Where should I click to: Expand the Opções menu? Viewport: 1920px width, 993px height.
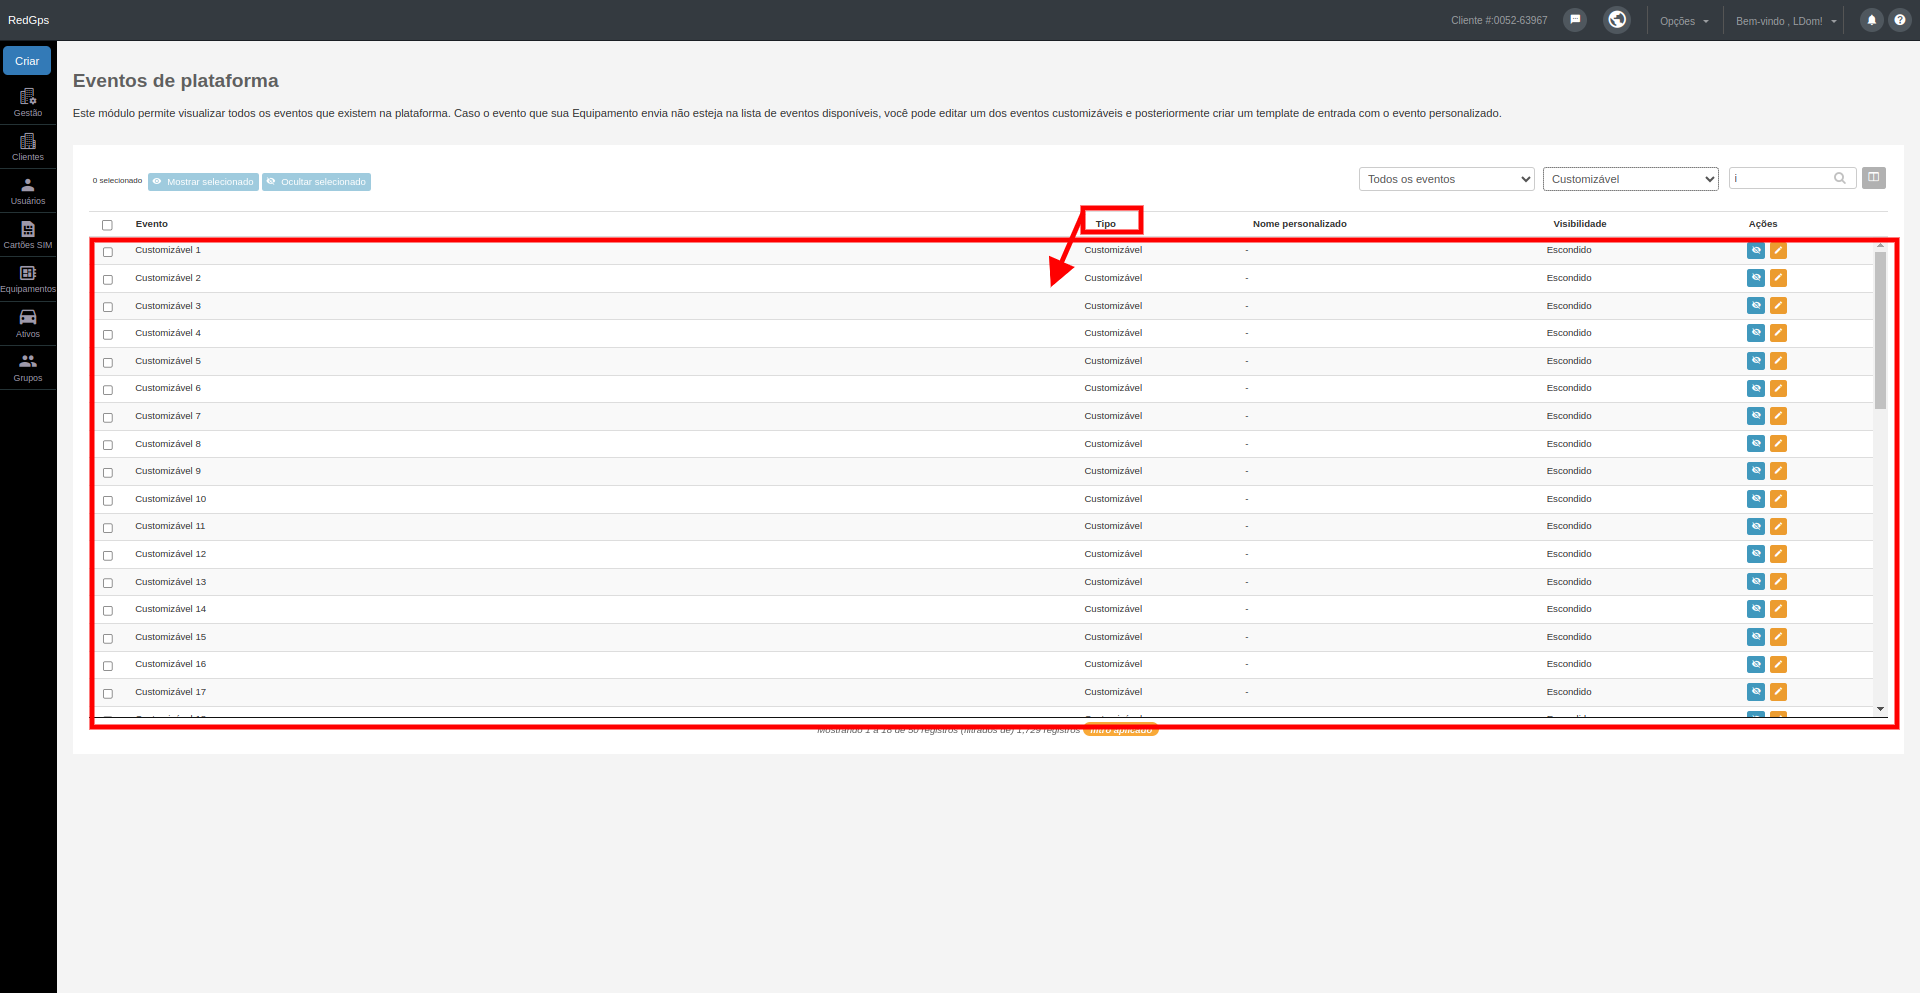1685,21
